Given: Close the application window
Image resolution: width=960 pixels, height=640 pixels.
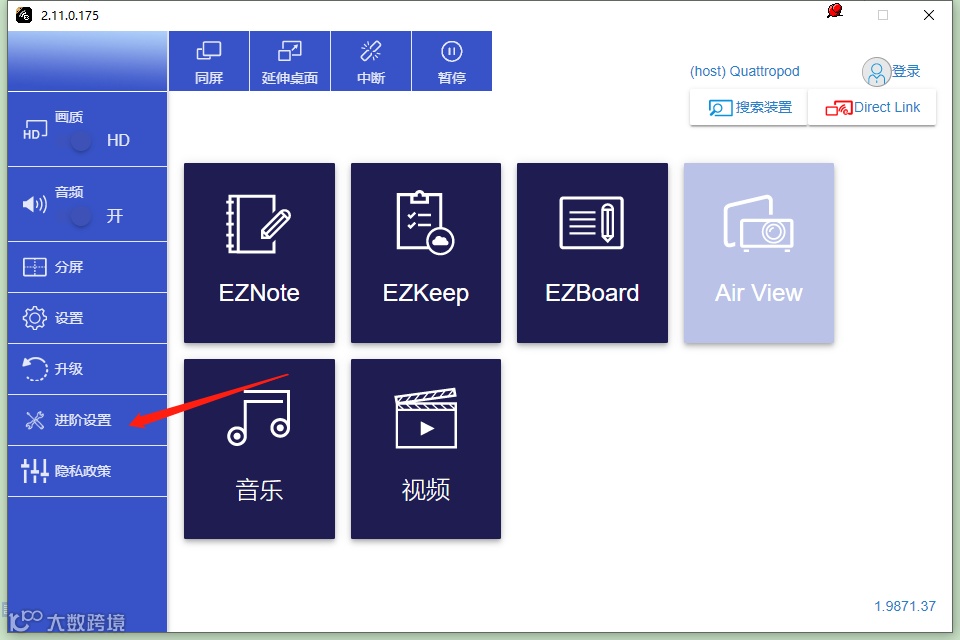Looking at the screenshot, I should click(x=929, y=15).
